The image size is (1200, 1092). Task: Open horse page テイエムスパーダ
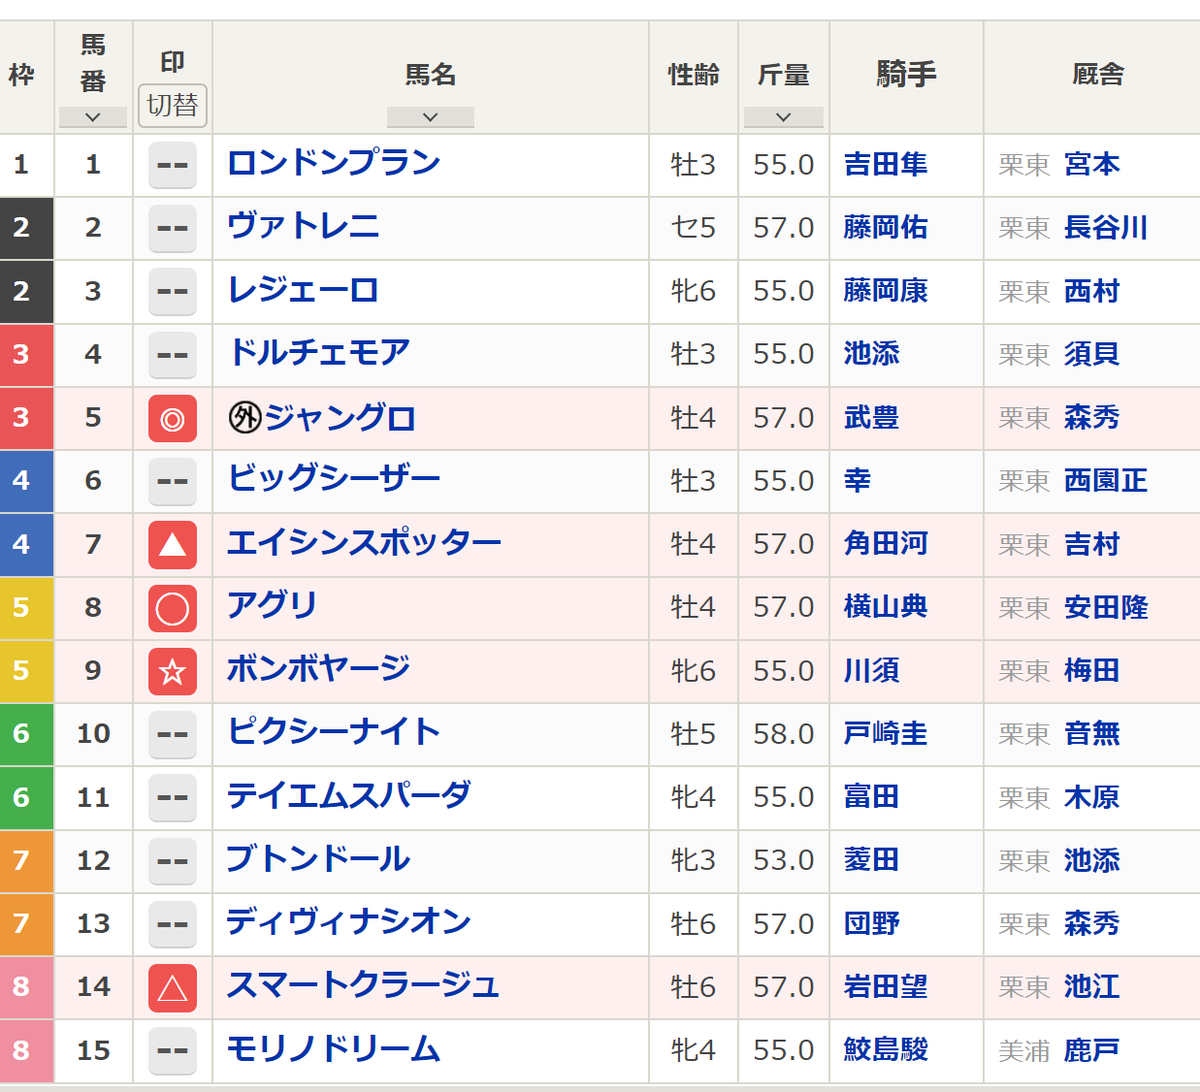(x=349, y=796)
